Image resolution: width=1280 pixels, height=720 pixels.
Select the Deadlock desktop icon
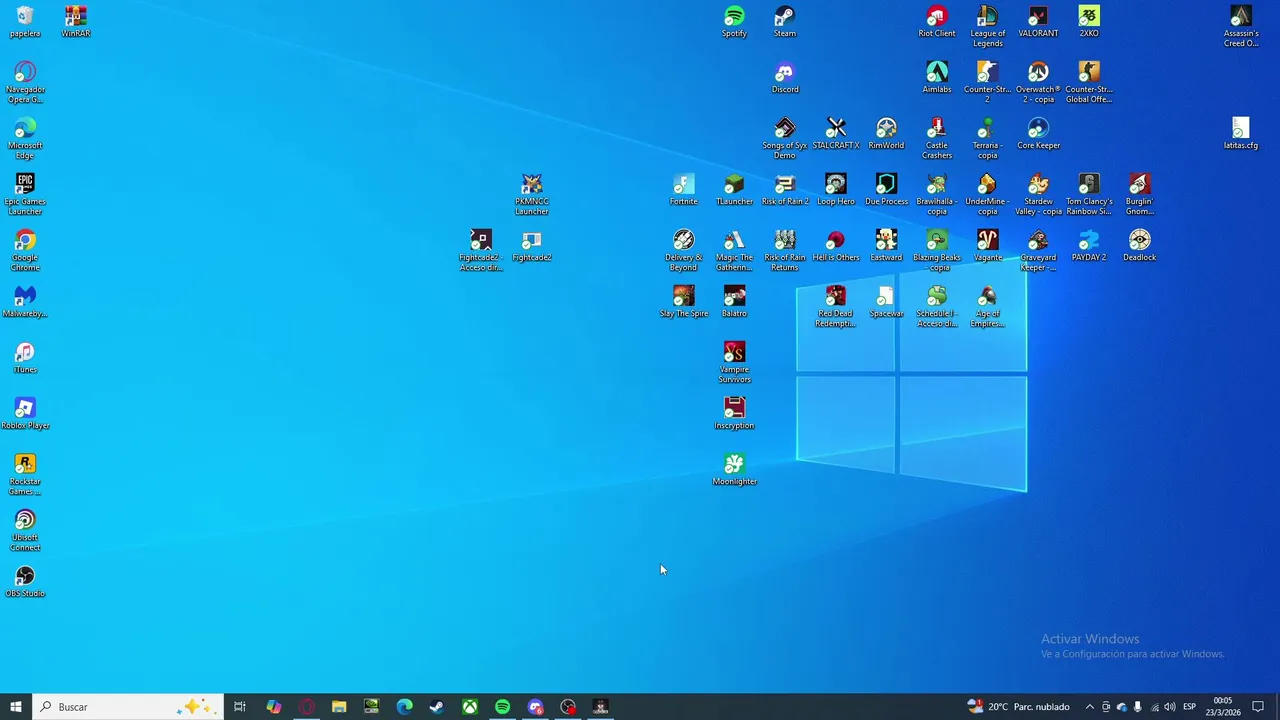click(1140, 246)
